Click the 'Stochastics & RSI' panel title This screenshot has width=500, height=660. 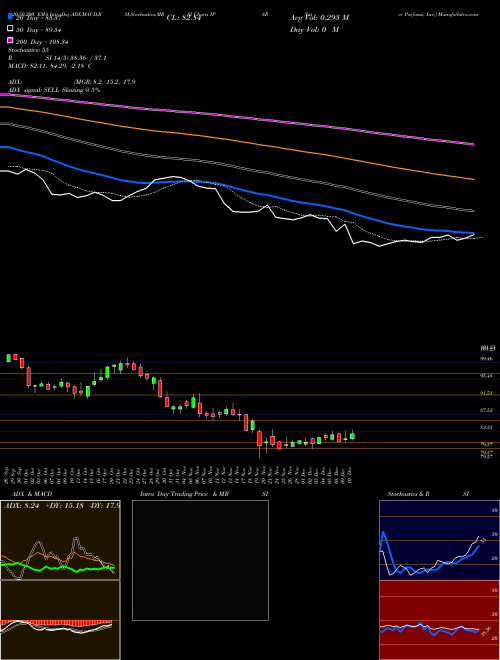pyautogui.click(x=428, y=494)
